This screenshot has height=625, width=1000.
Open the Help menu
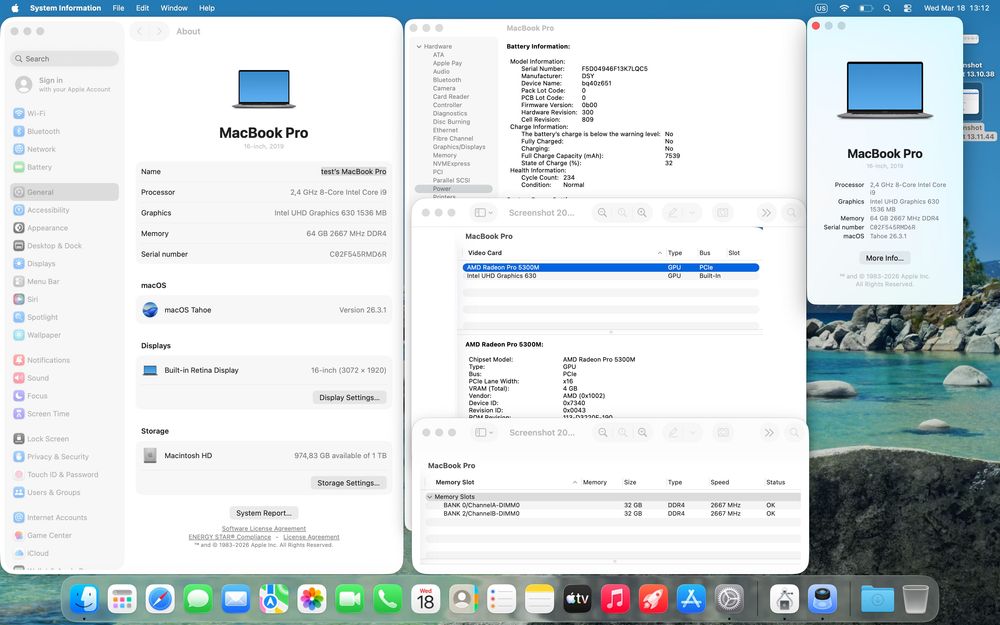pos(207,8)
